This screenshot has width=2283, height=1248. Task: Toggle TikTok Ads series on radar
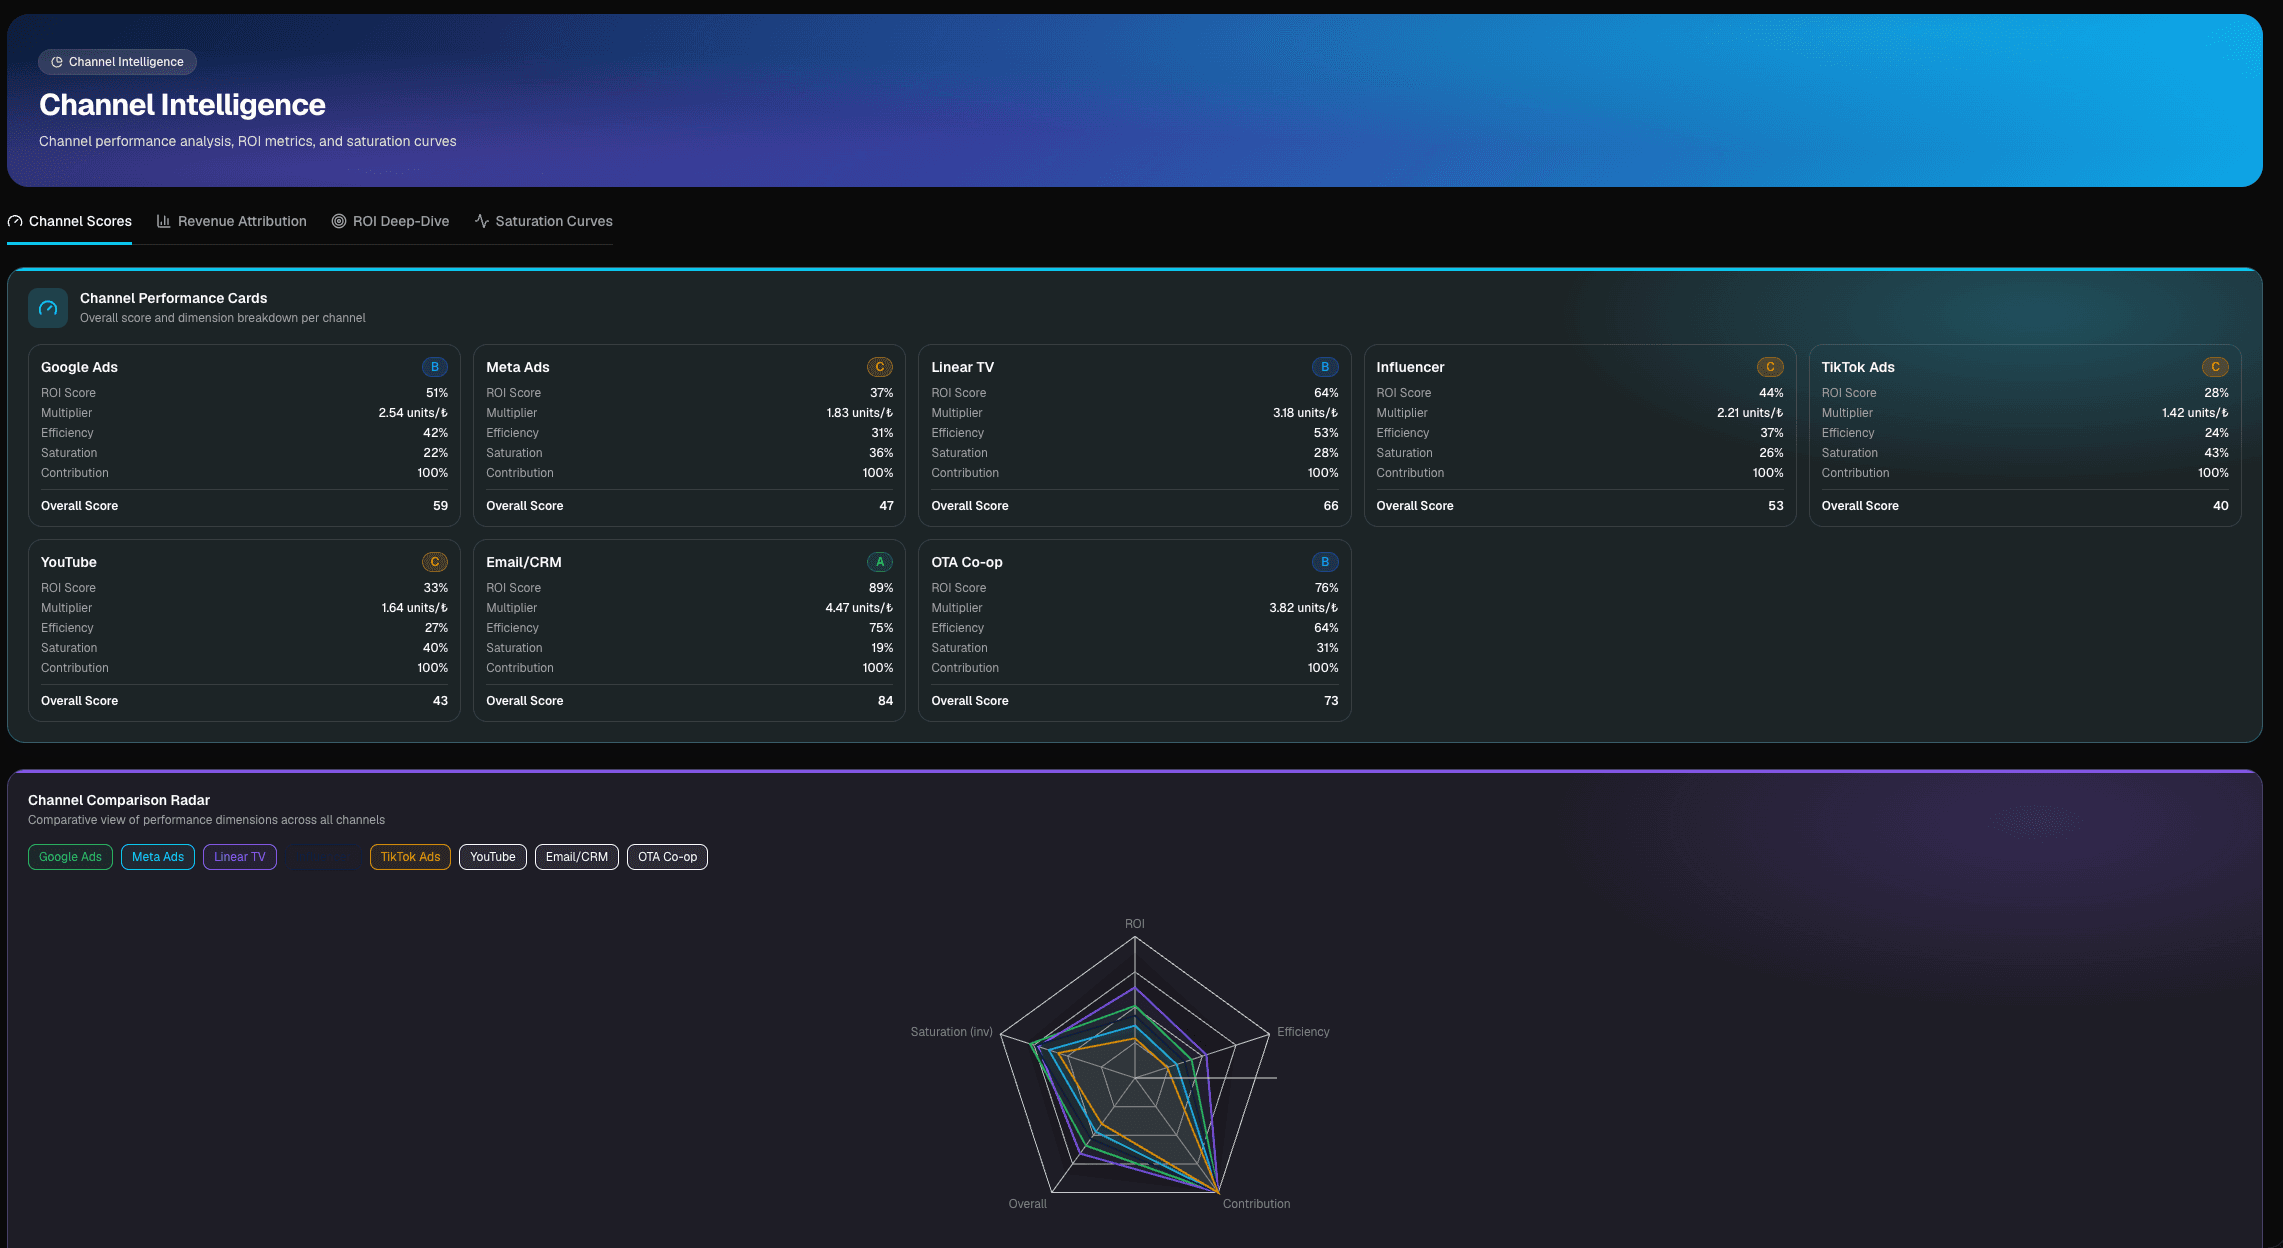[410, 857]
